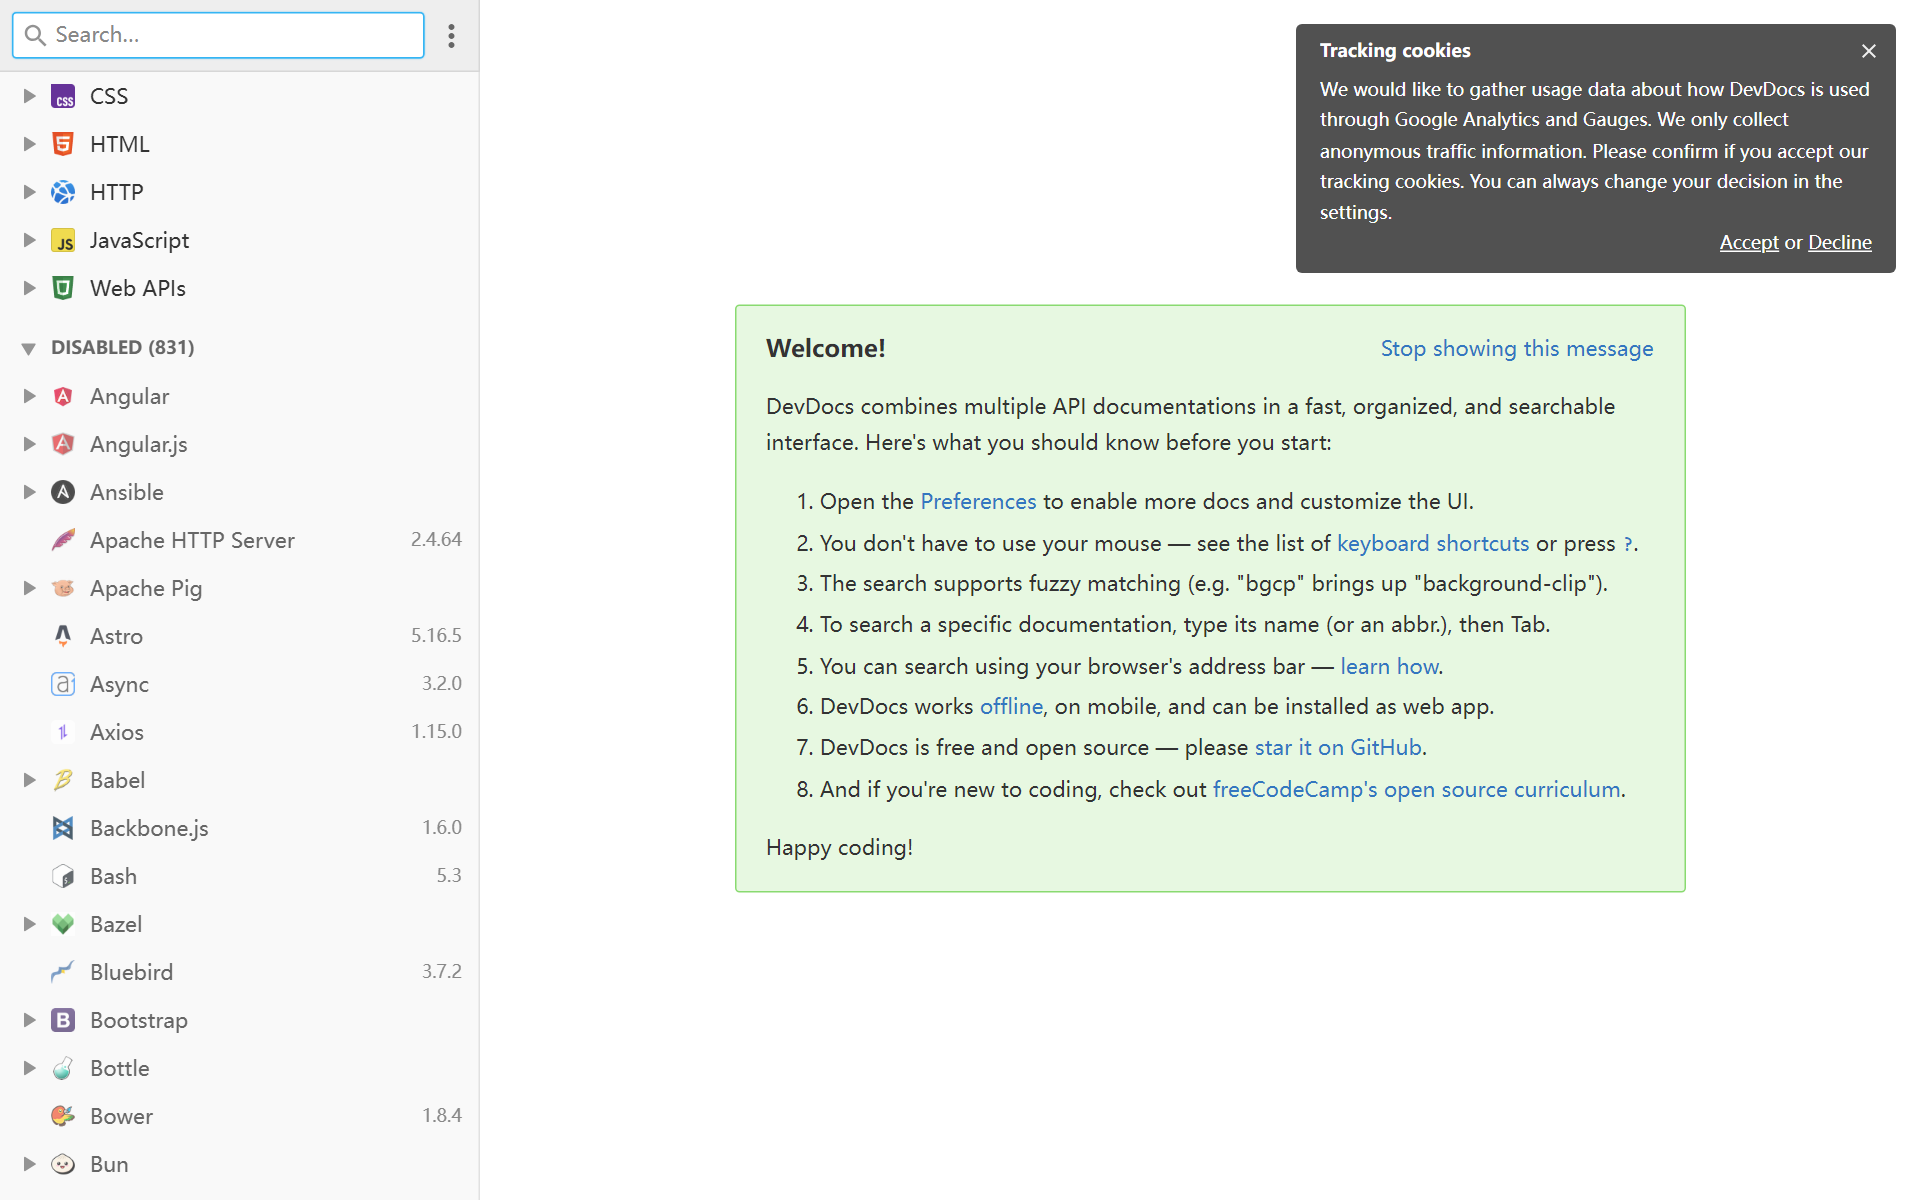Click the Bootstrap B logo icon
This screenshot has width=1920, height=1200.
[63, 1020]
